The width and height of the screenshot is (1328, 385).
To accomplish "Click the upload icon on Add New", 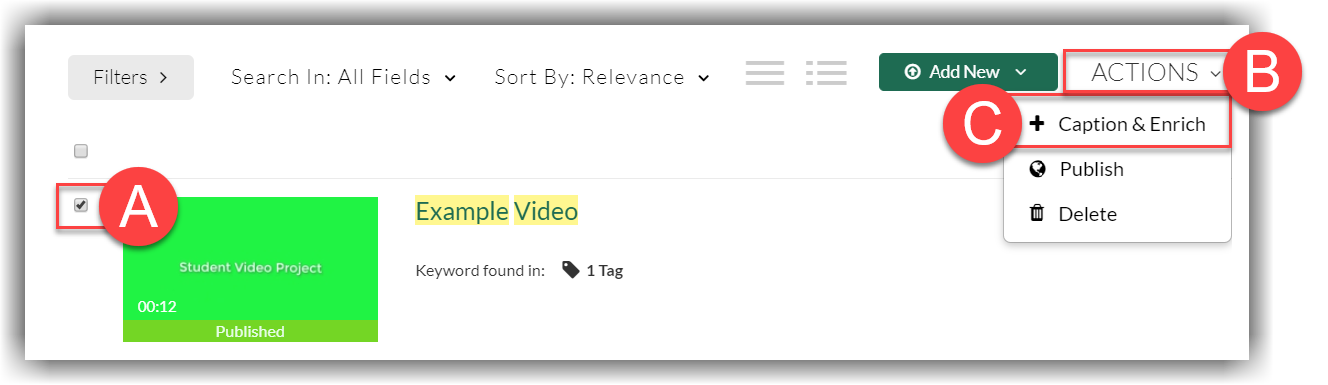I will (x=911, y=72).
